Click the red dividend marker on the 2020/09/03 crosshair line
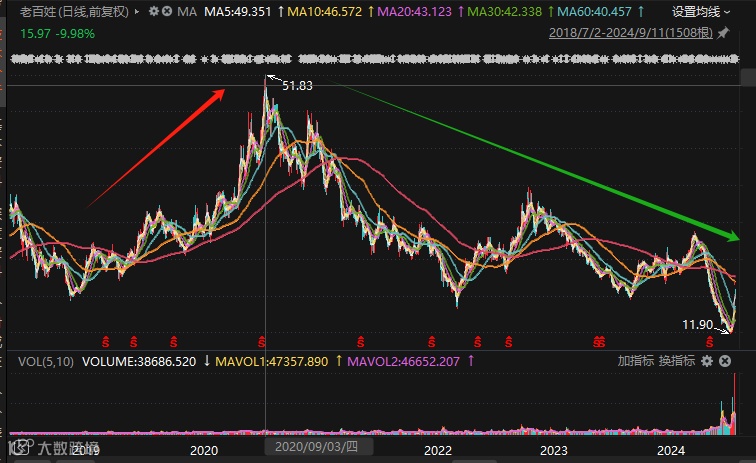This screenshot has height=463, width=756. click(261, 342)
